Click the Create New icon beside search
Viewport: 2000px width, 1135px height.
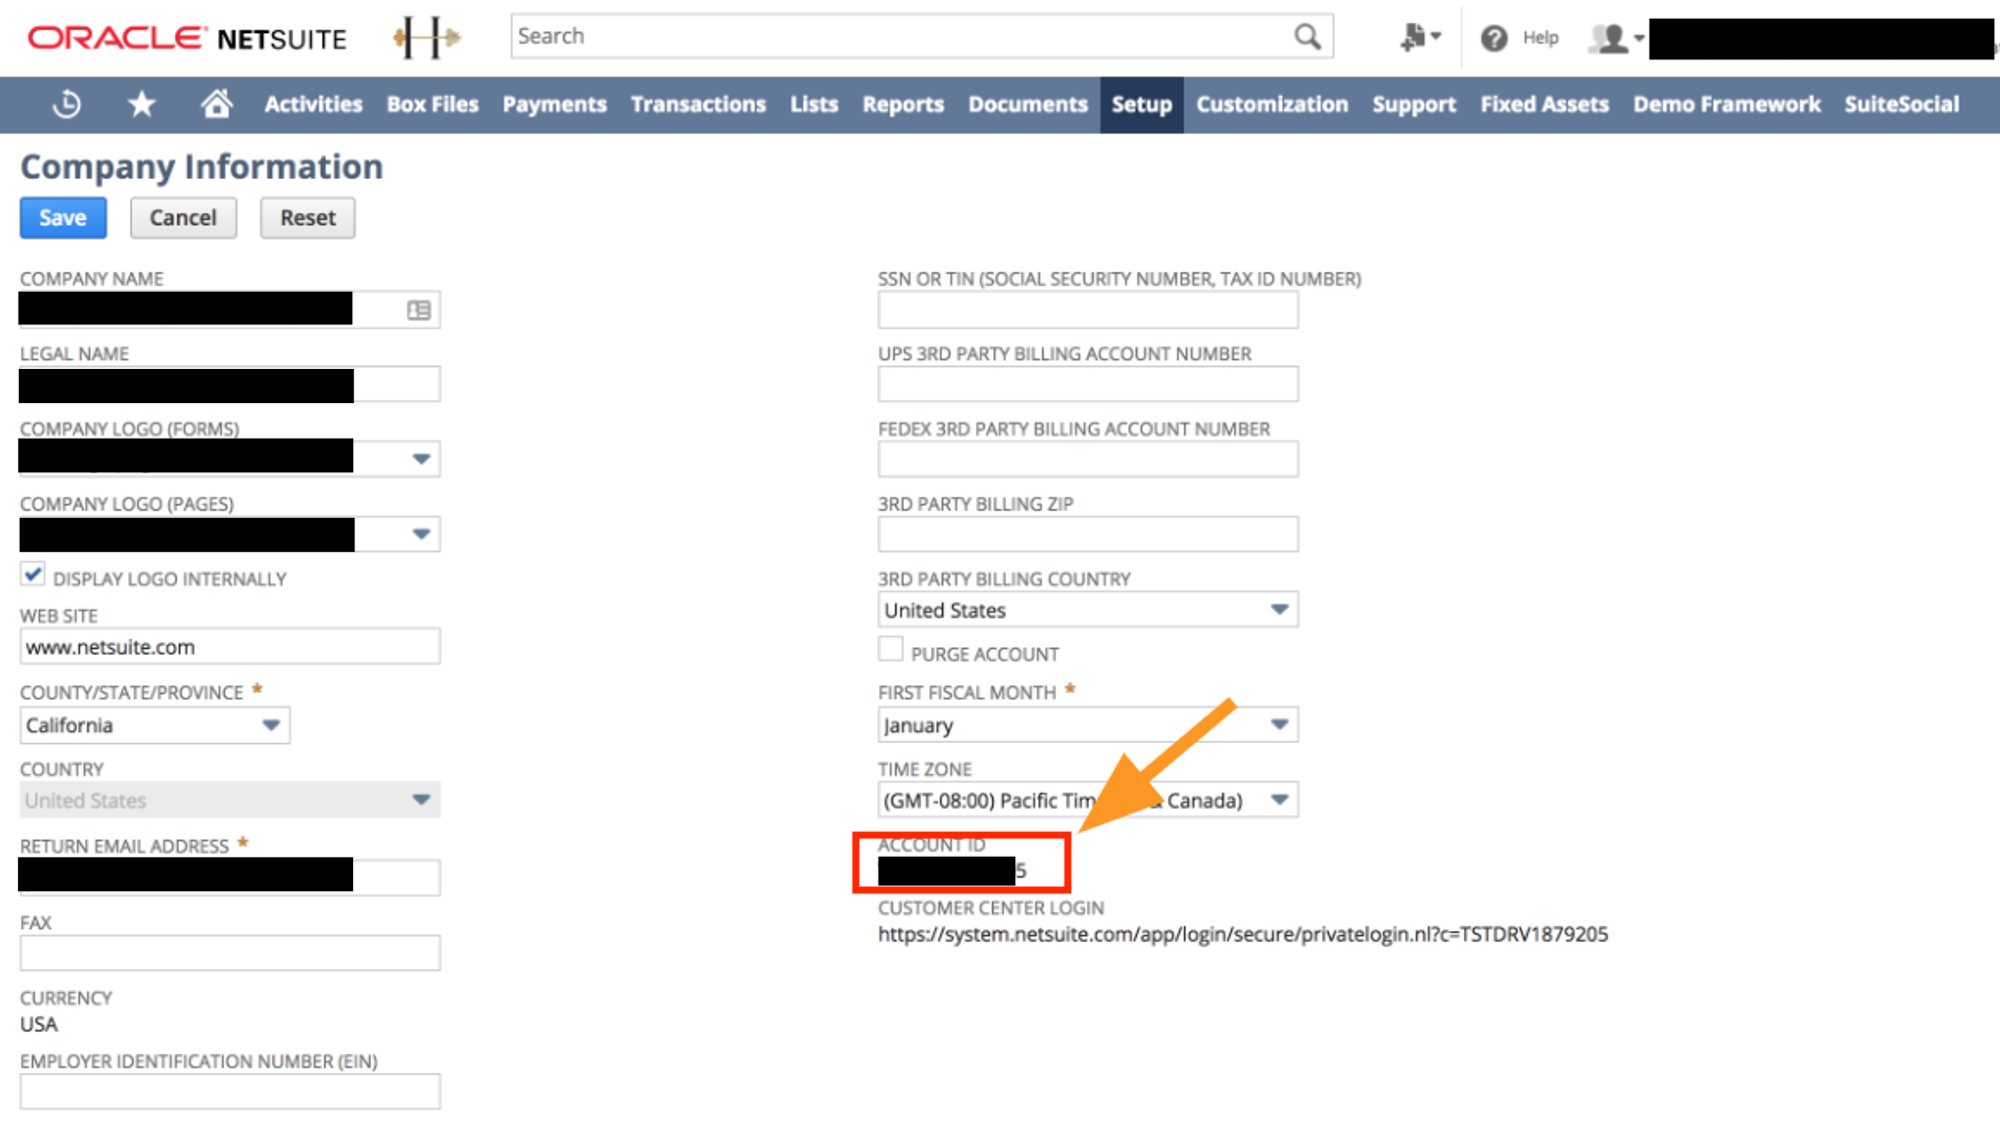(x=1416, y=38)
